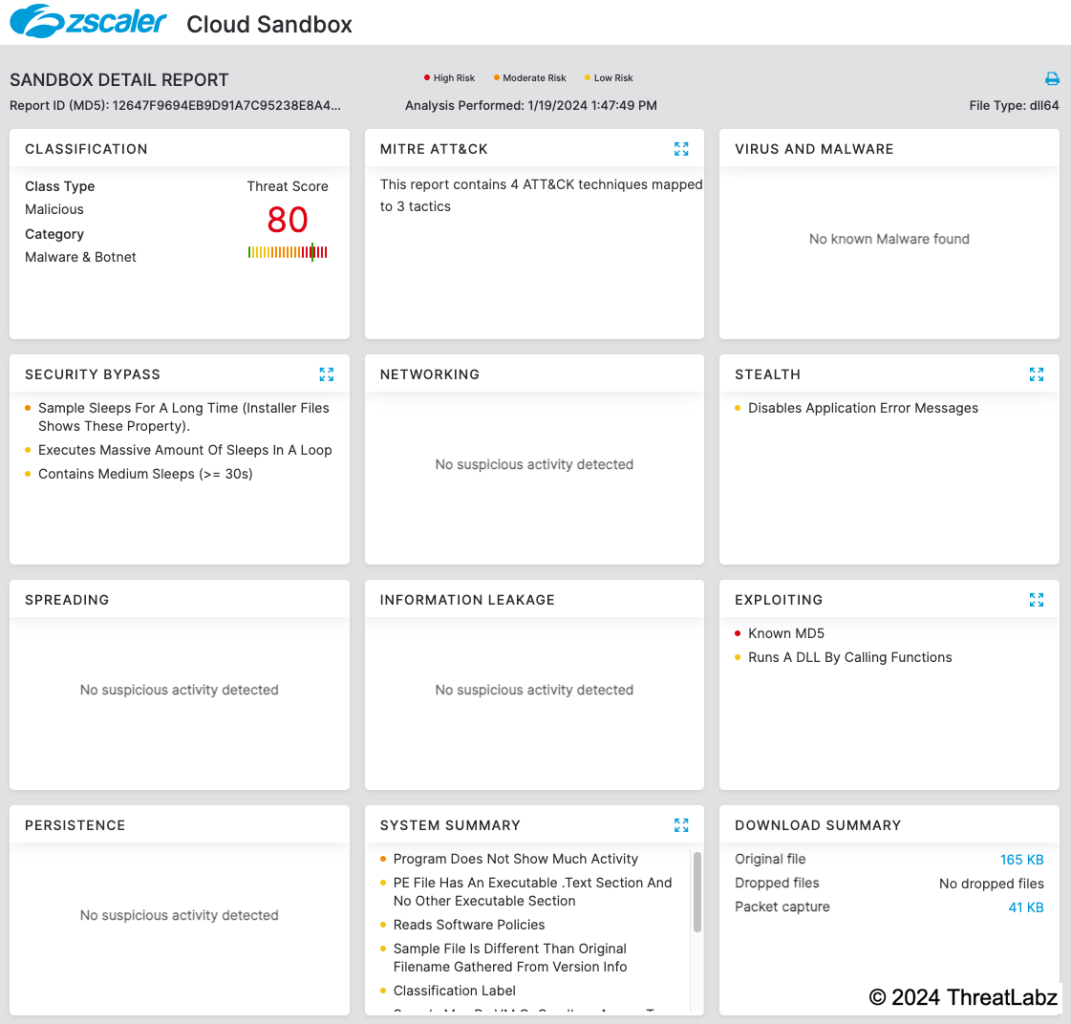Download the packet capture via 41 KB link
Screen dimensions: 1071x1024
[x=1026, y=906]
